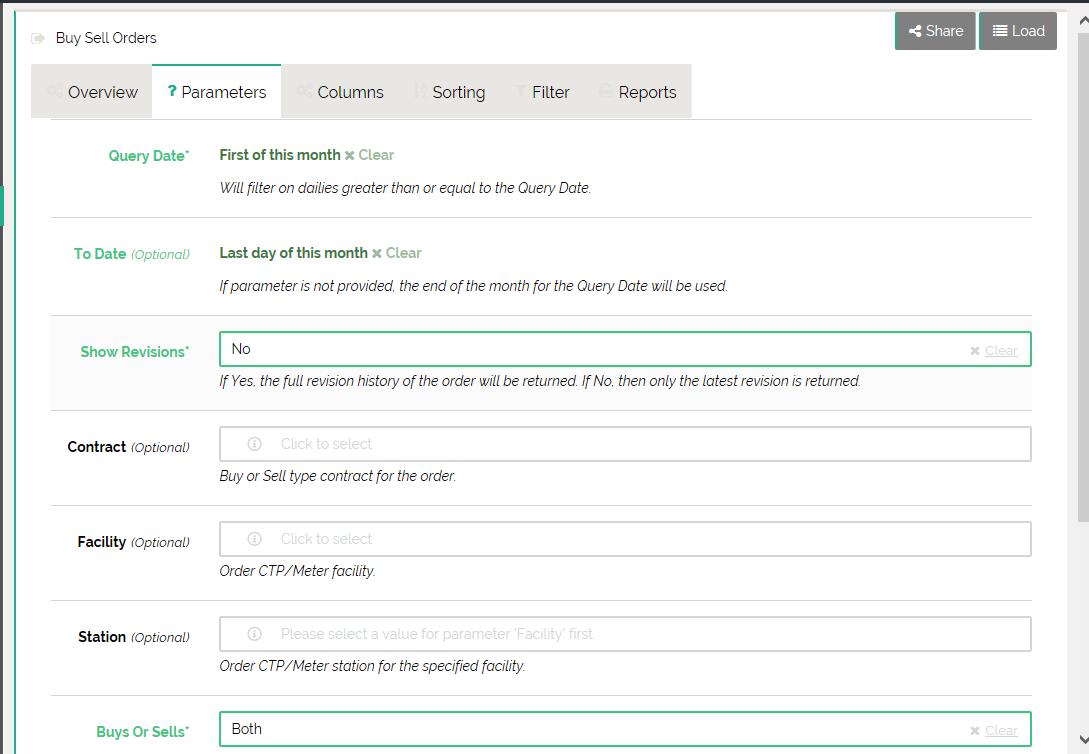Open the Buys Or Sells dropdown
Image resolution: width=1089 pixels, height=754 pixels.
(x=590, y=729)
